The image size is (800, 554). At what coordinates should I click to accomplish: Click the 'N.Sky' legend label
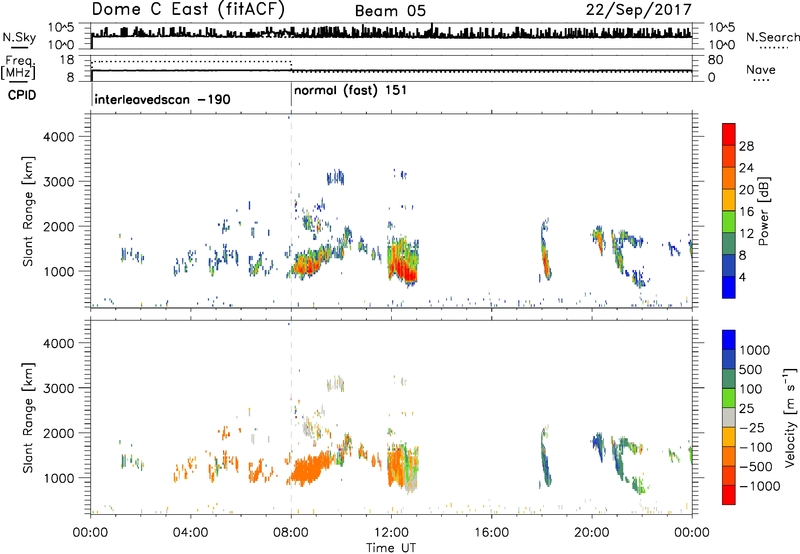tap(19, 38)
